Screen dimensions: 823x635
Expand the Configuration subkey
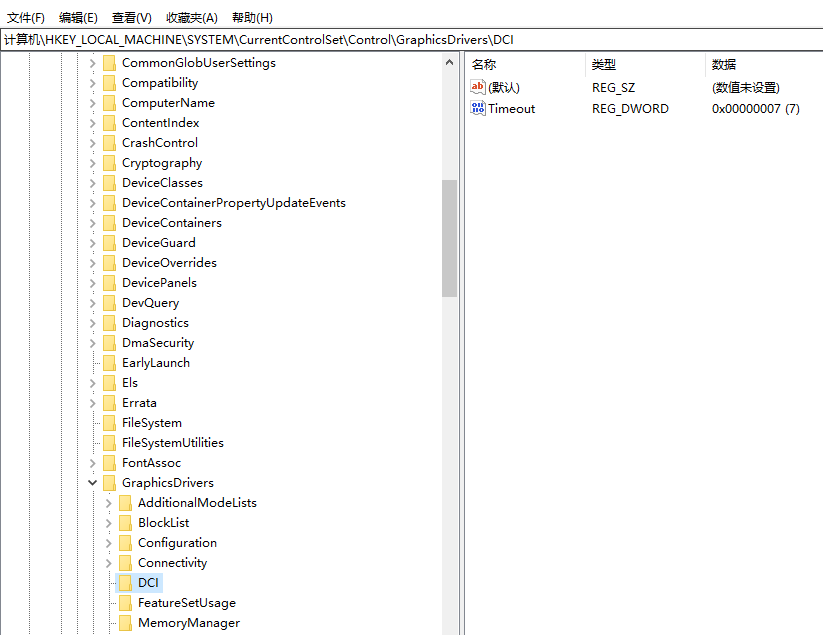pyautogui.click(x=109, y=543)
